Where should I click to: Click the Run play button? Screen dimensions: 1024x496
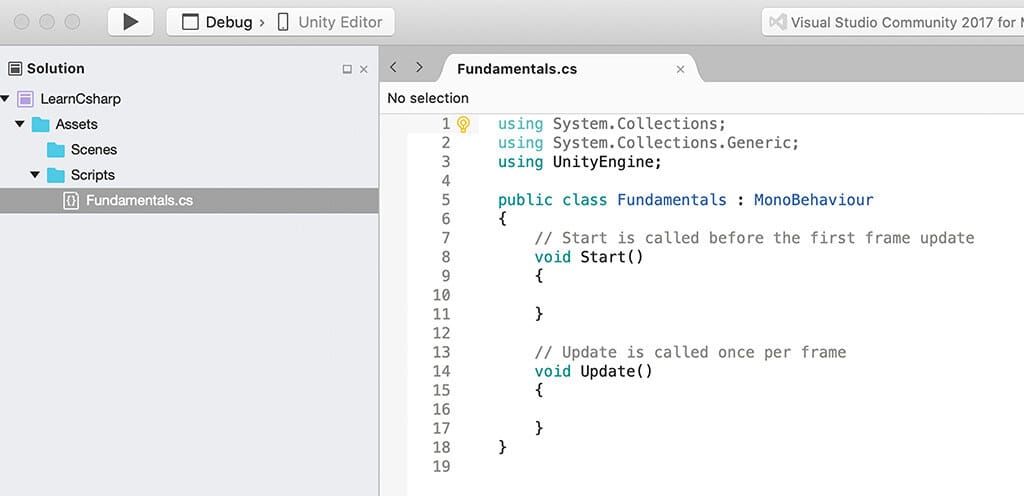pos(130,22)
